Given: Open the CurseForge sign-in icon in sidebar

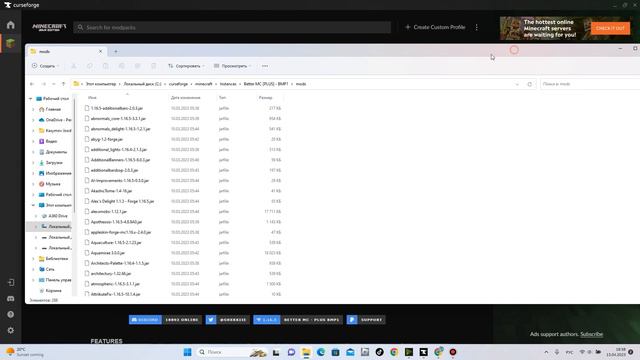Looking at the screenshot, I should (11, 282).
